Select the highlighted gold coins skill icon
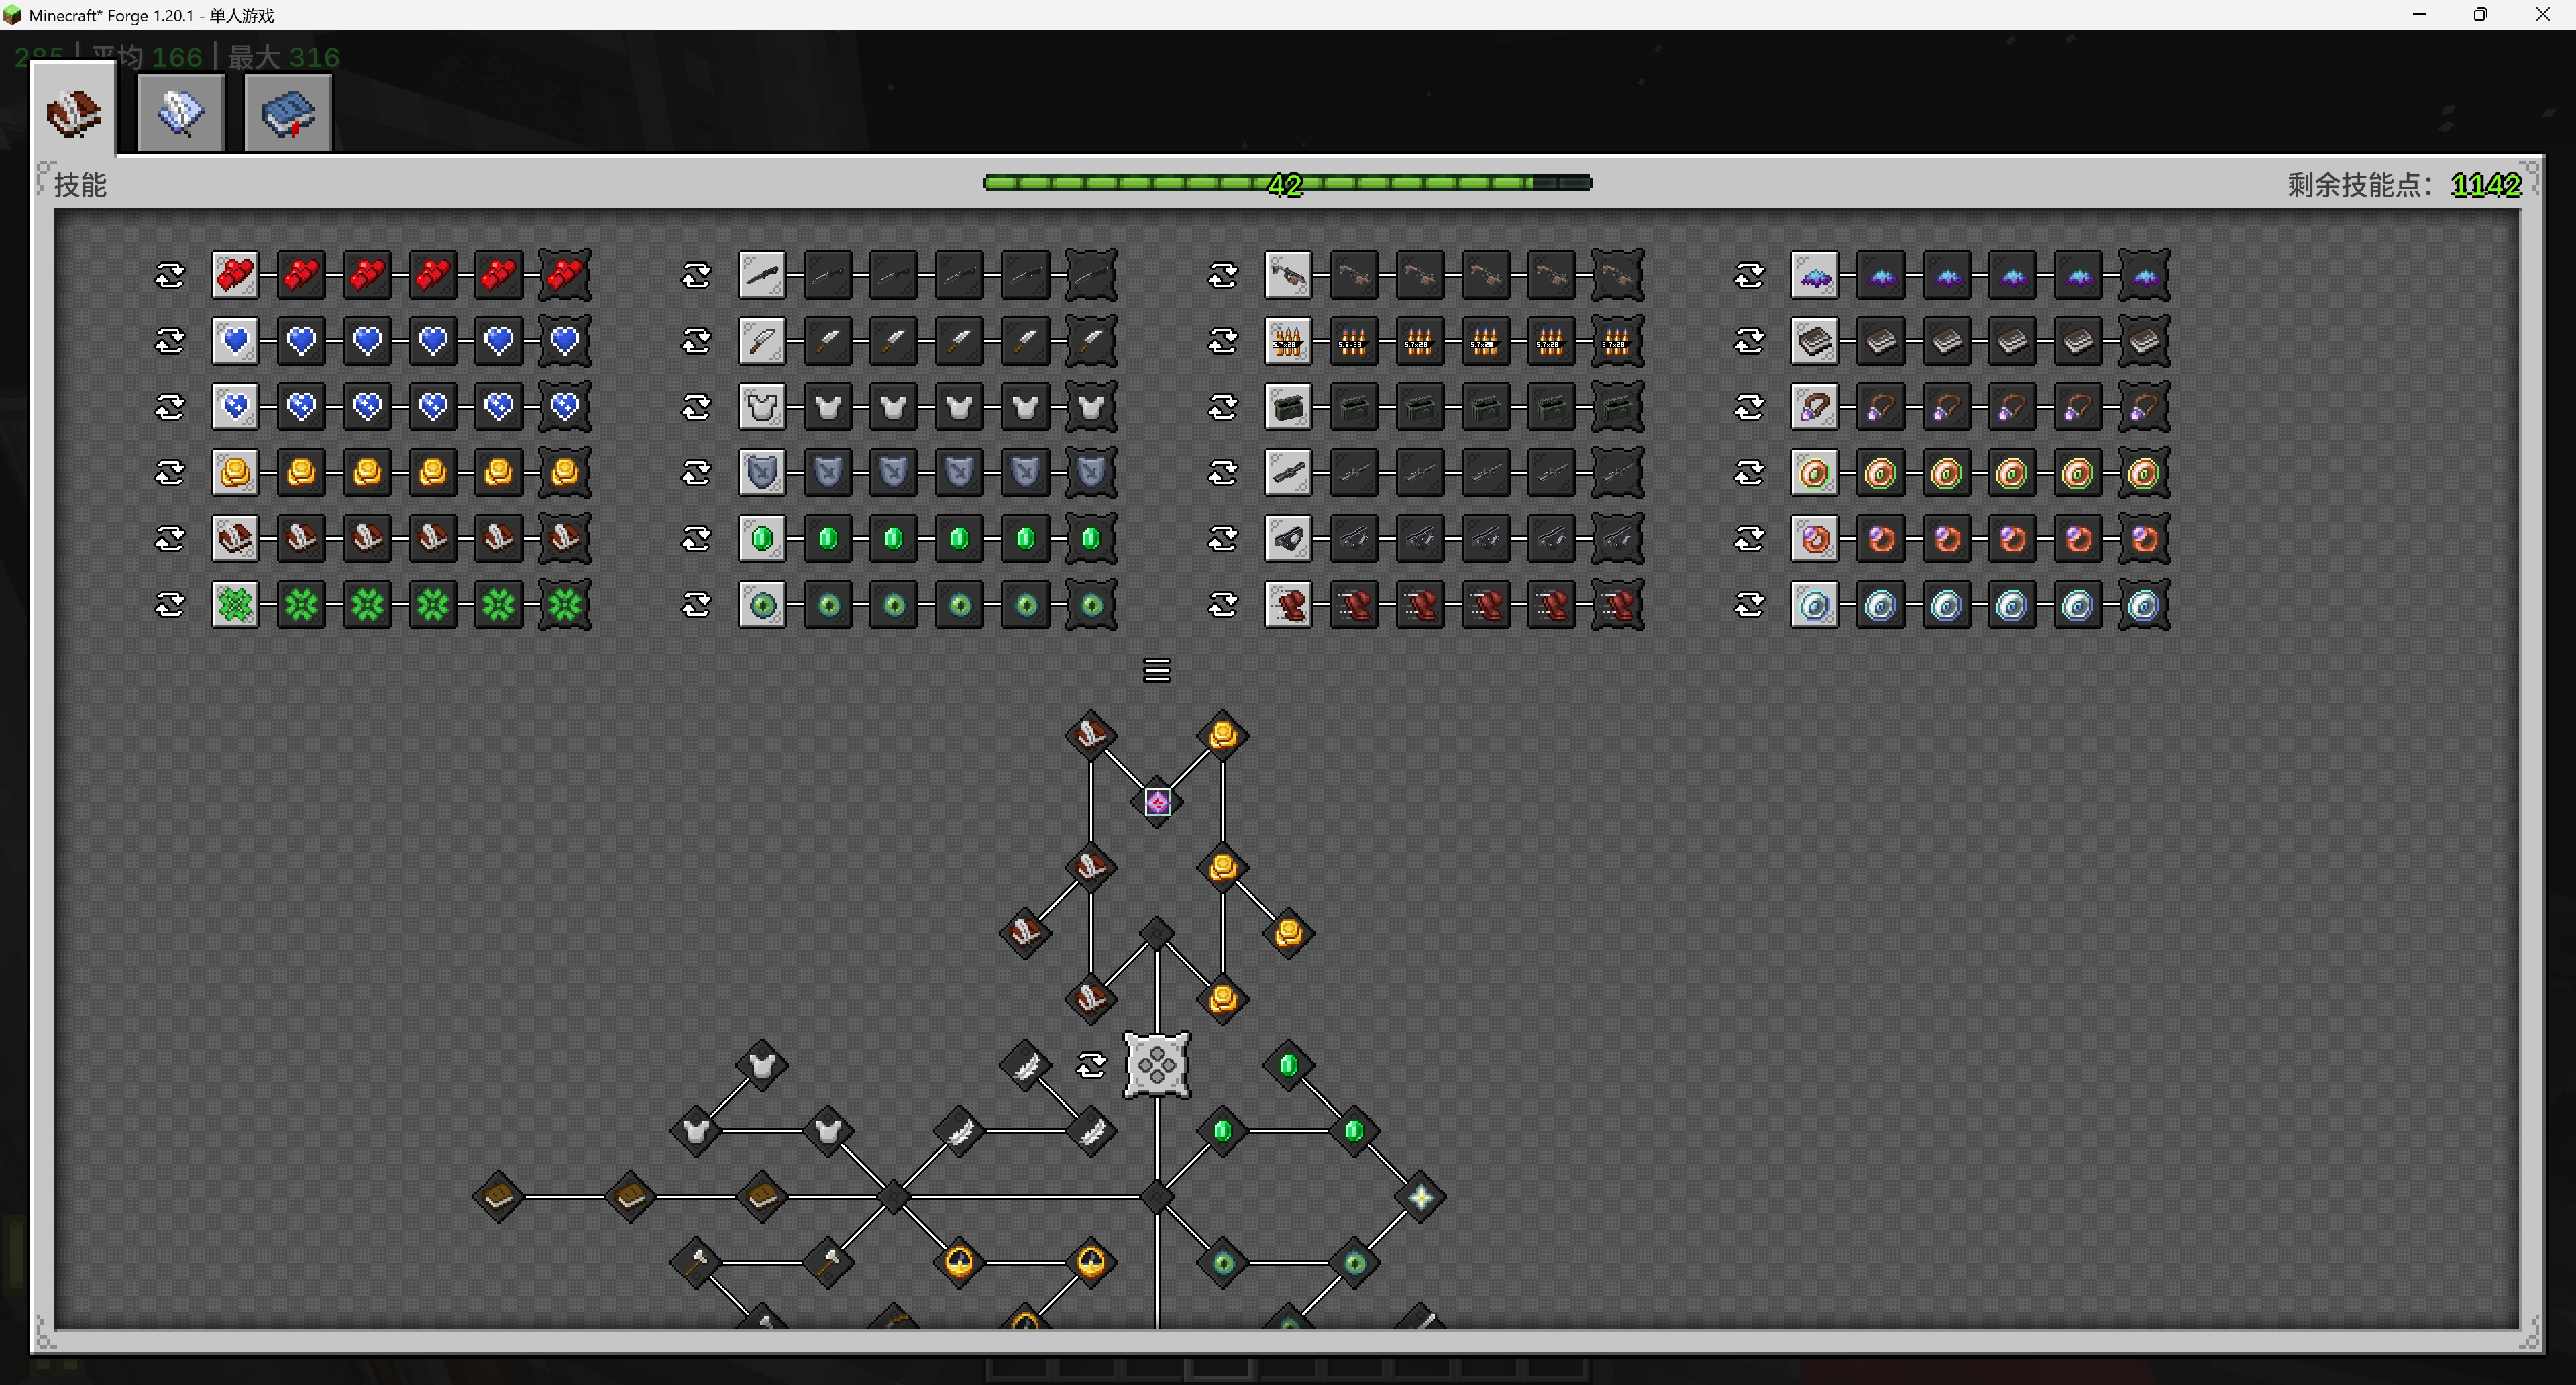 point(236,472)
